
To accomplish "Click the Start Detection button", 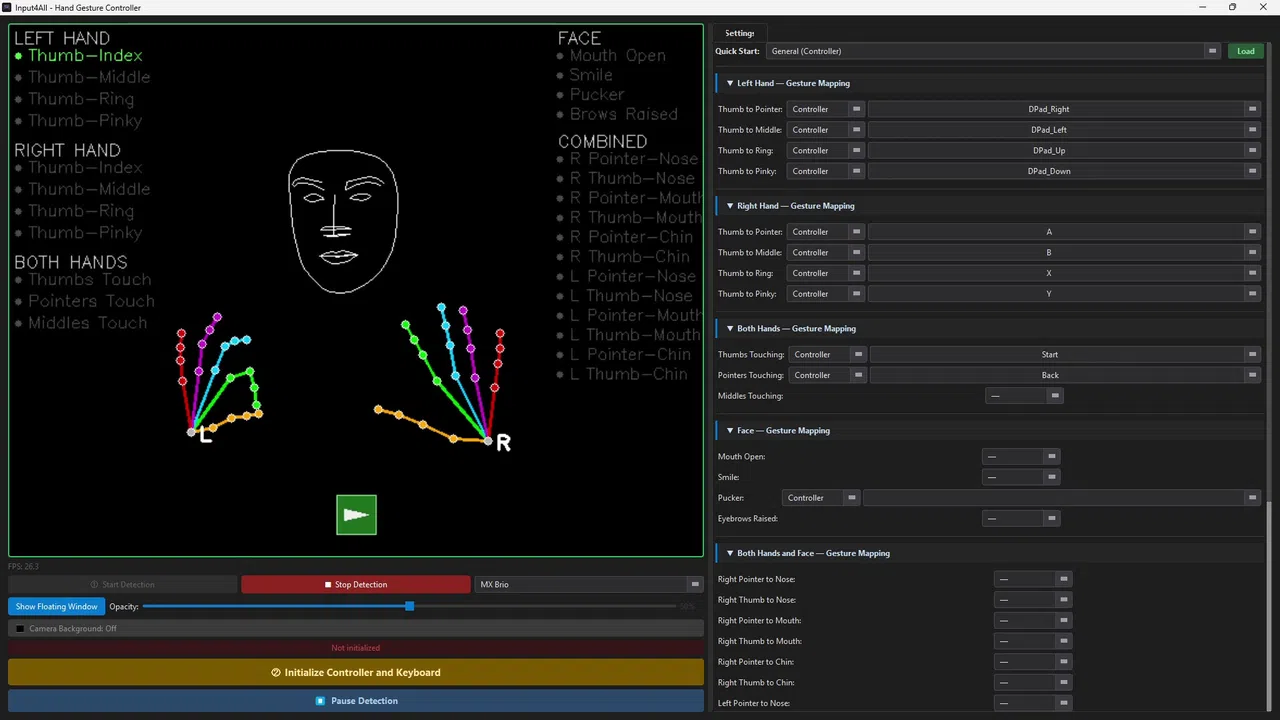I will pos(123,584).
